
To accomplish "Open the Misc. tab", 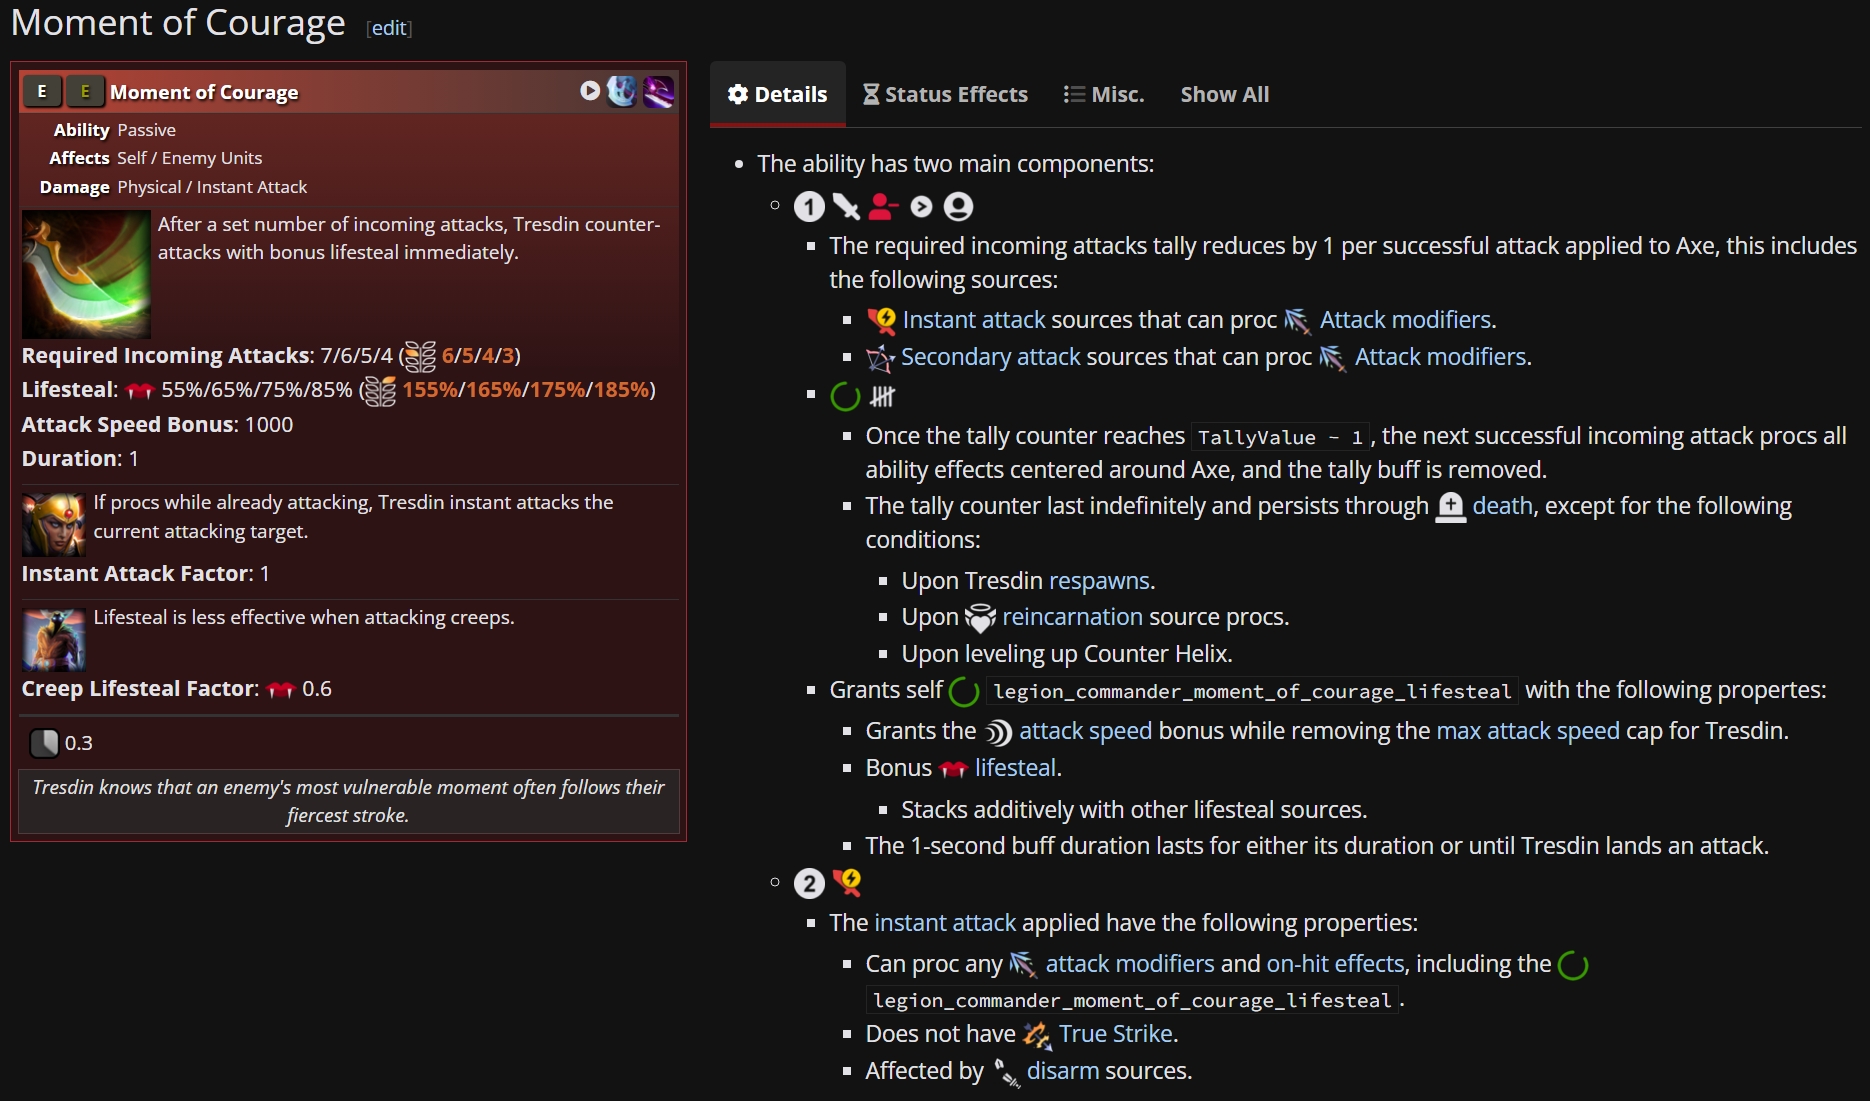I will click(x=1104, y=94).
